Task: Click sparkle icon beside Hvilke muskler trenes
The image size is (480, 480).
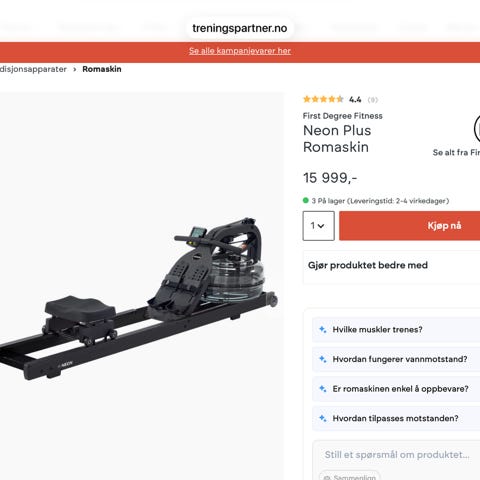Action: pos(323,330)
